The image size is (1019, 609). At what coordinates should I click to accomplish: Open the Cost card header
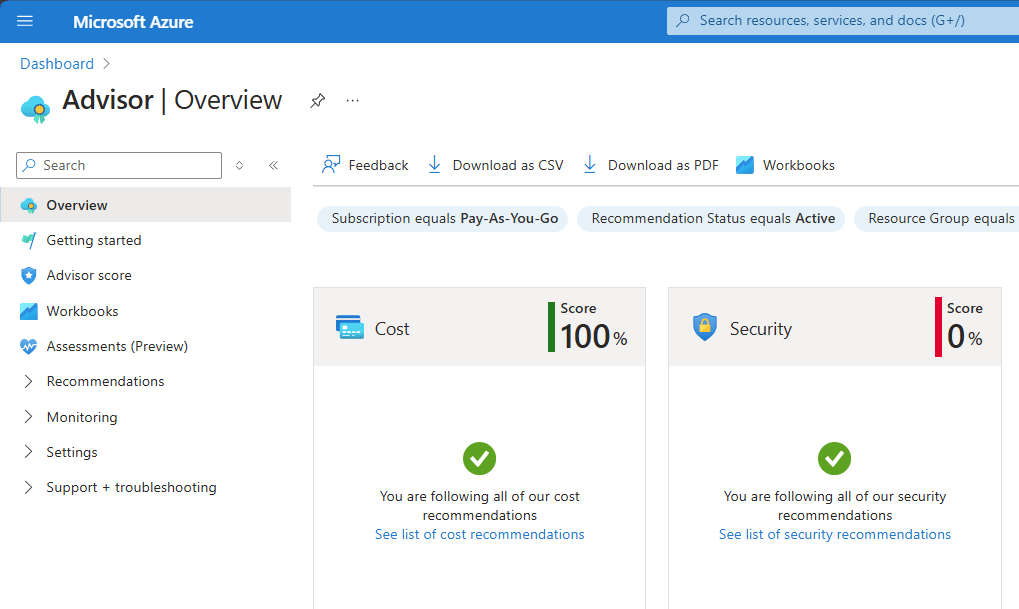(x=480, y=327)
